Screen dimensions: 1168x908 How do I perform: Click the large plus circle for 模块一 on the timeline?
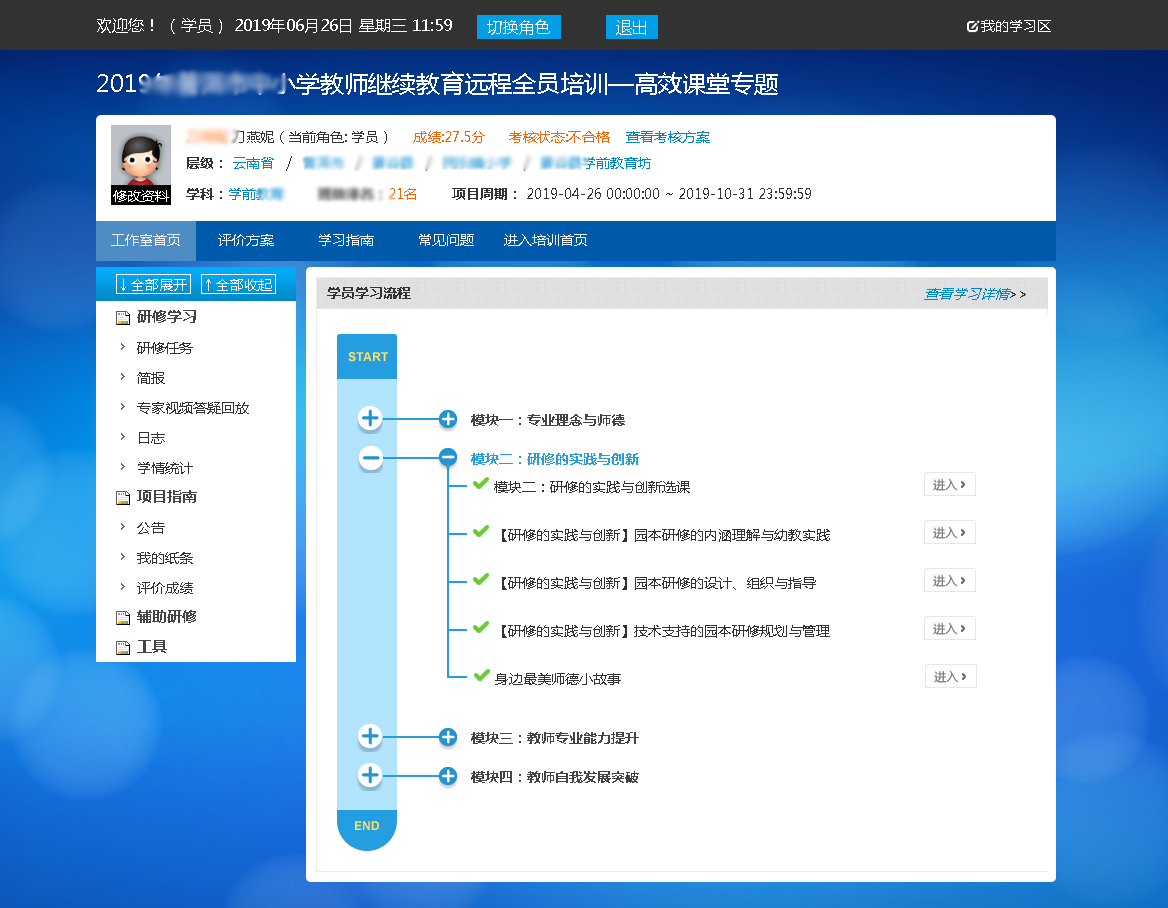pos(370,419)
